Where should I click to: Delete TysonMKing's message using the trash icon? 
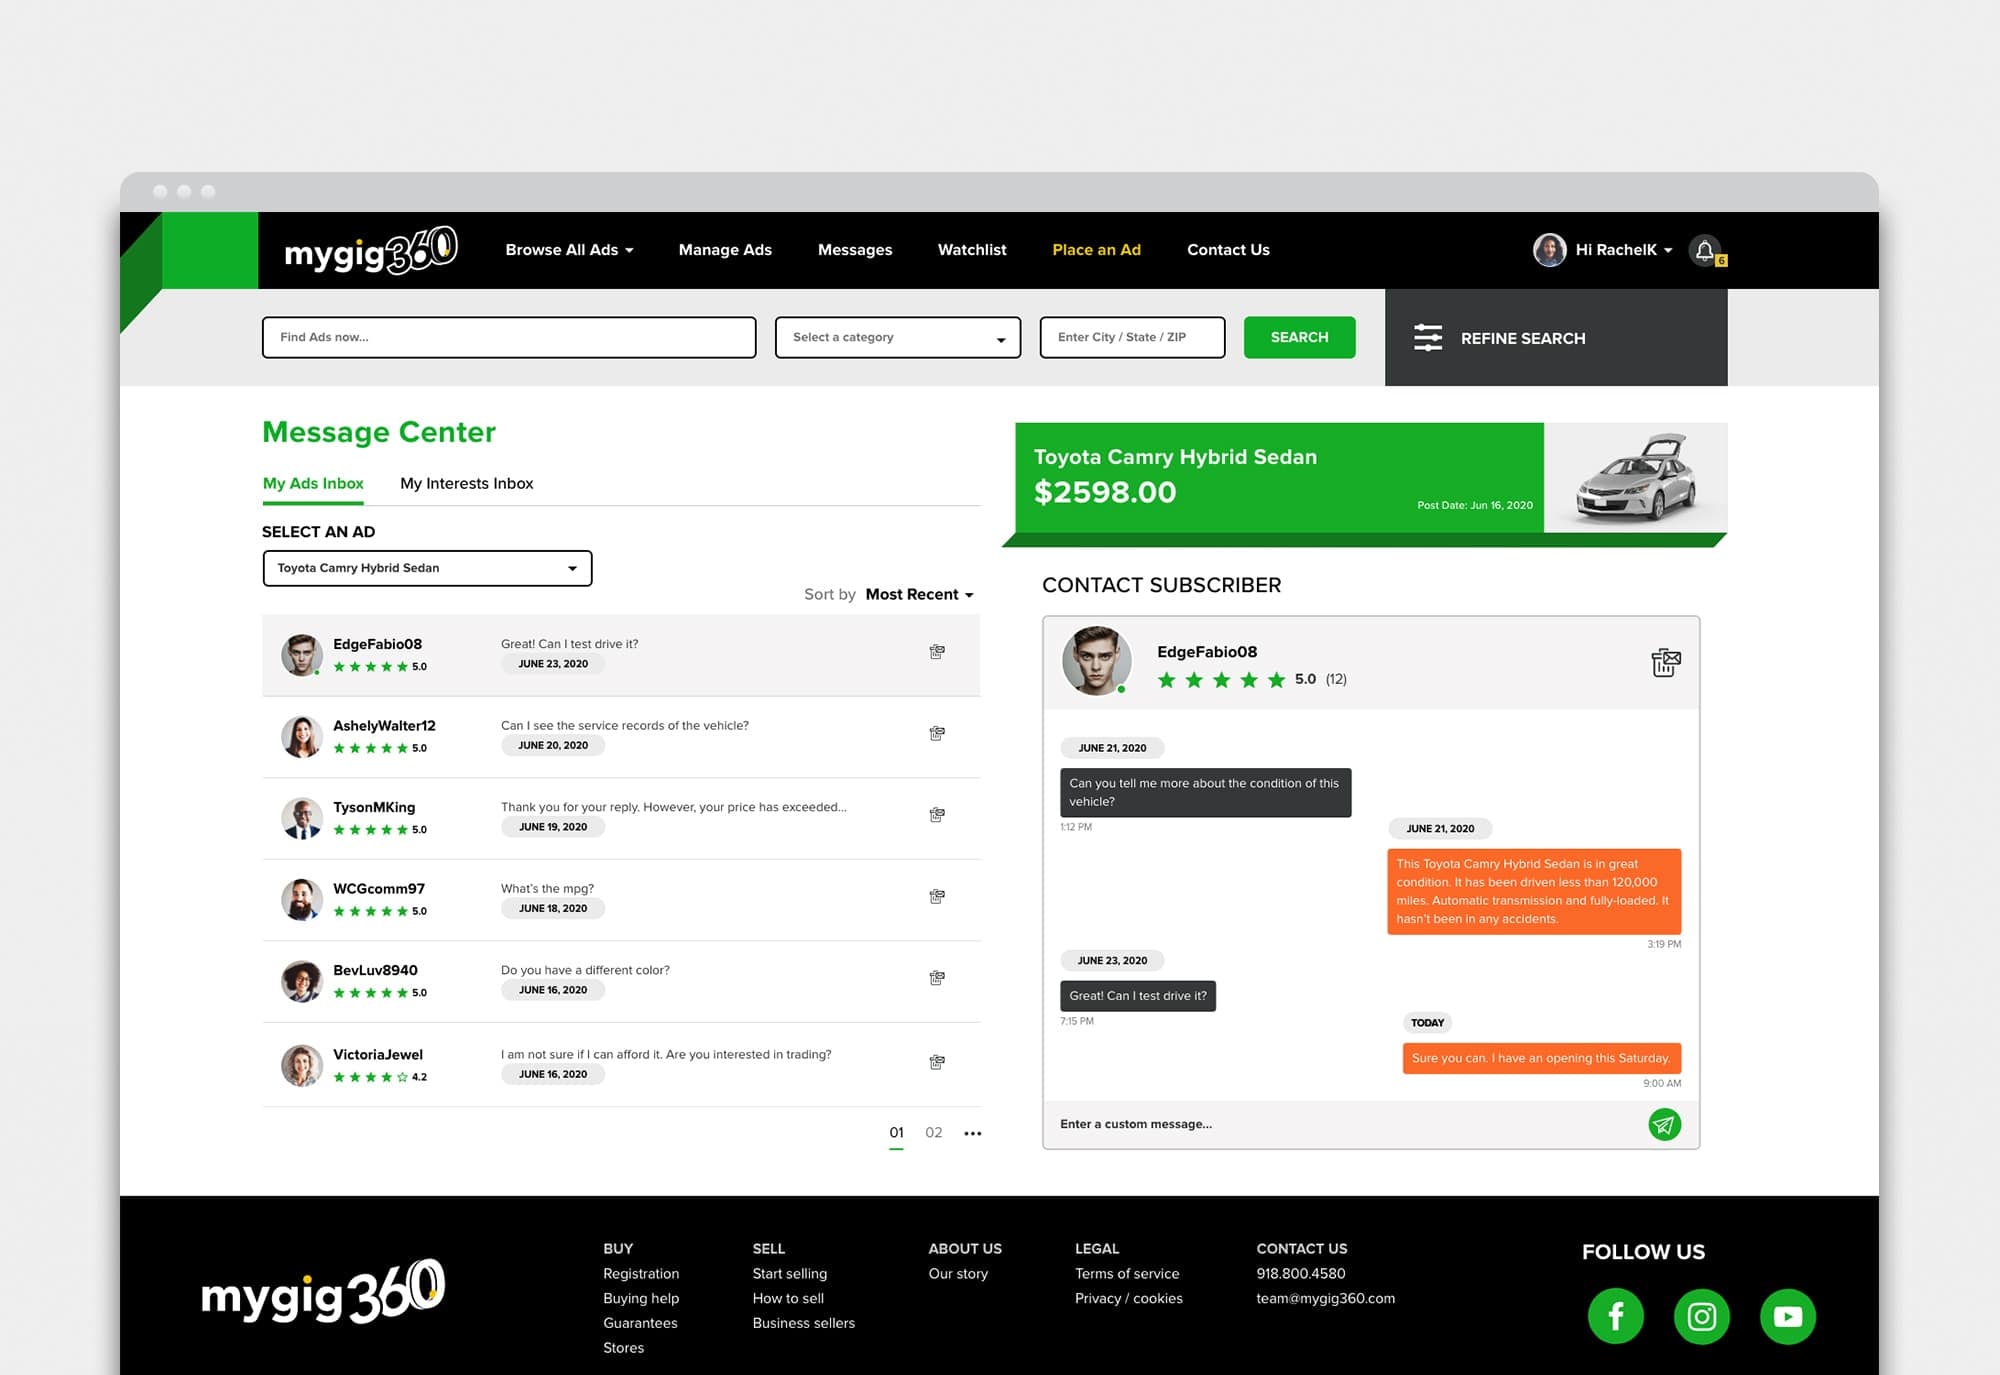tap(937, 814)
